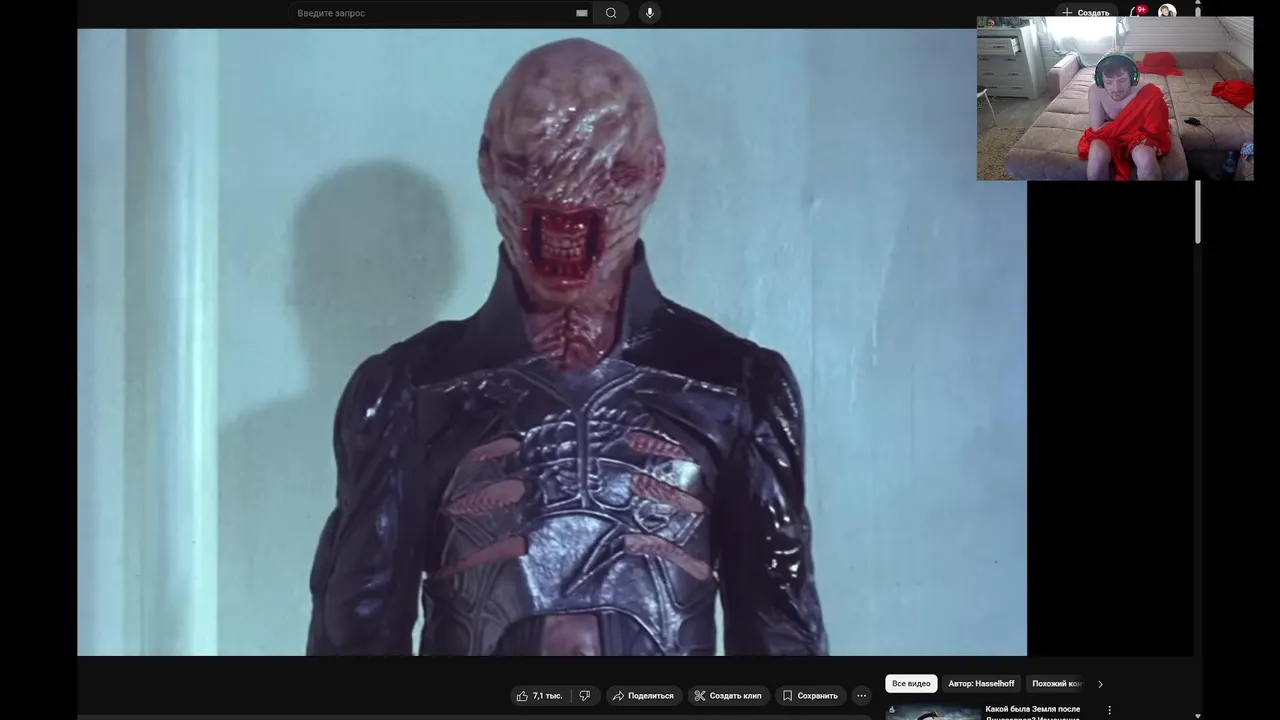Click the webcam overlay window

tap(1115, 98)
